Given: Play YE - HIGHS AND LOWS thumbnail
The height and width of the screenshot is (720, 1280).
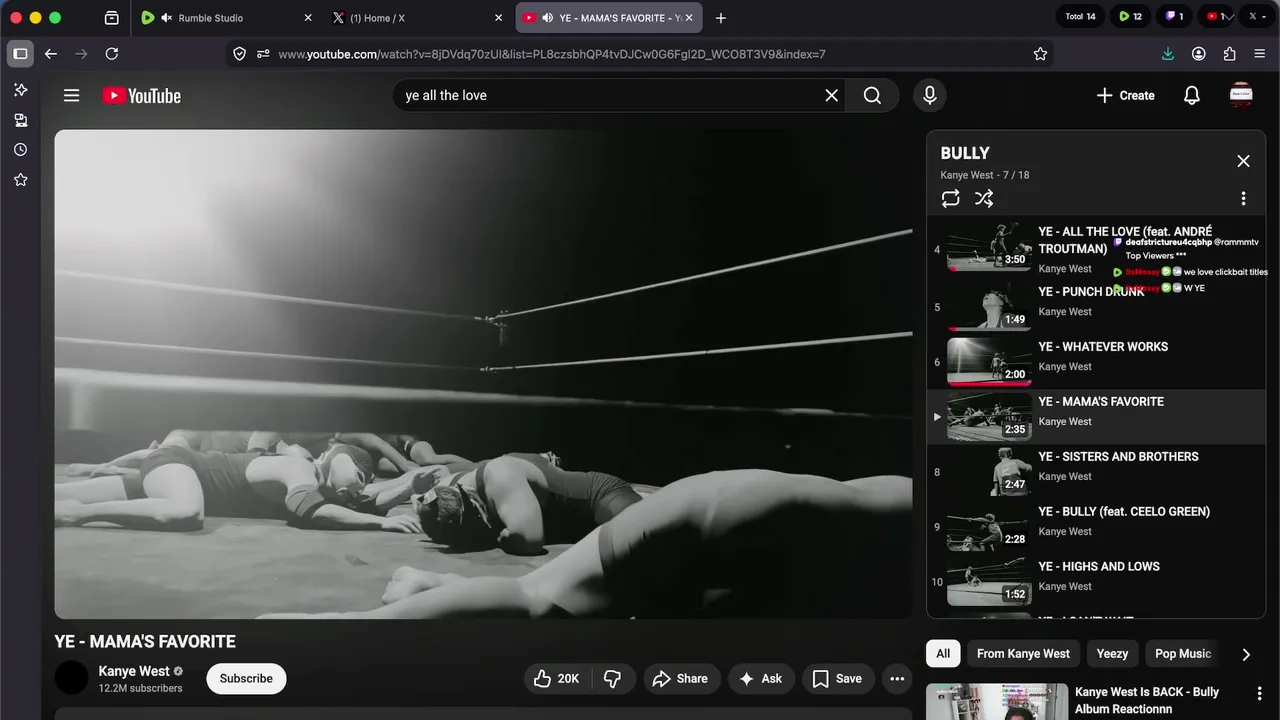Looking at the screenshot, I should coord(989,582).
